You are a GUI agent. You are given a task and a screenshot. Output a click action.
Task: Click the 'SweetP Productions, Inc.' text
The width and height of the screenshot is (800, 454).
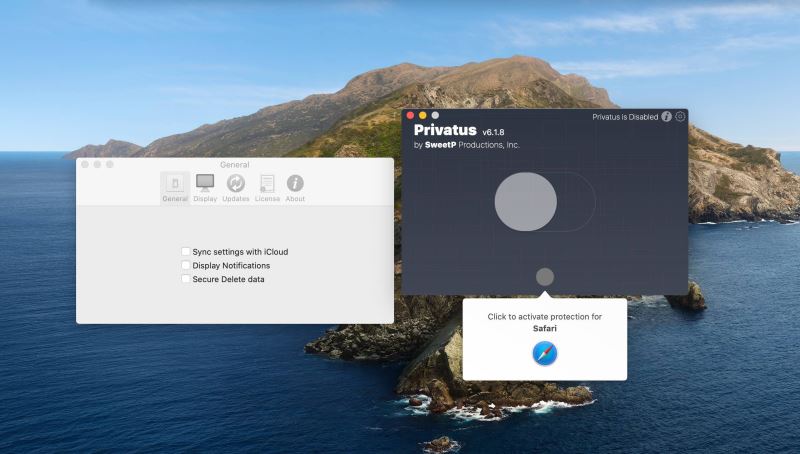coord(472,145)
